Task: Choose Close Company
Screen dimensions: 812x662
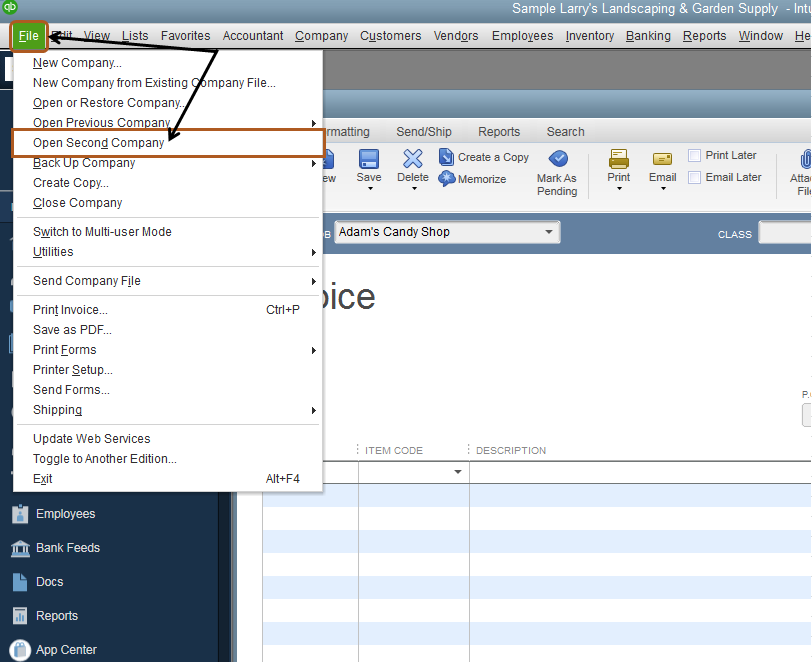Action: coord(167,203)
